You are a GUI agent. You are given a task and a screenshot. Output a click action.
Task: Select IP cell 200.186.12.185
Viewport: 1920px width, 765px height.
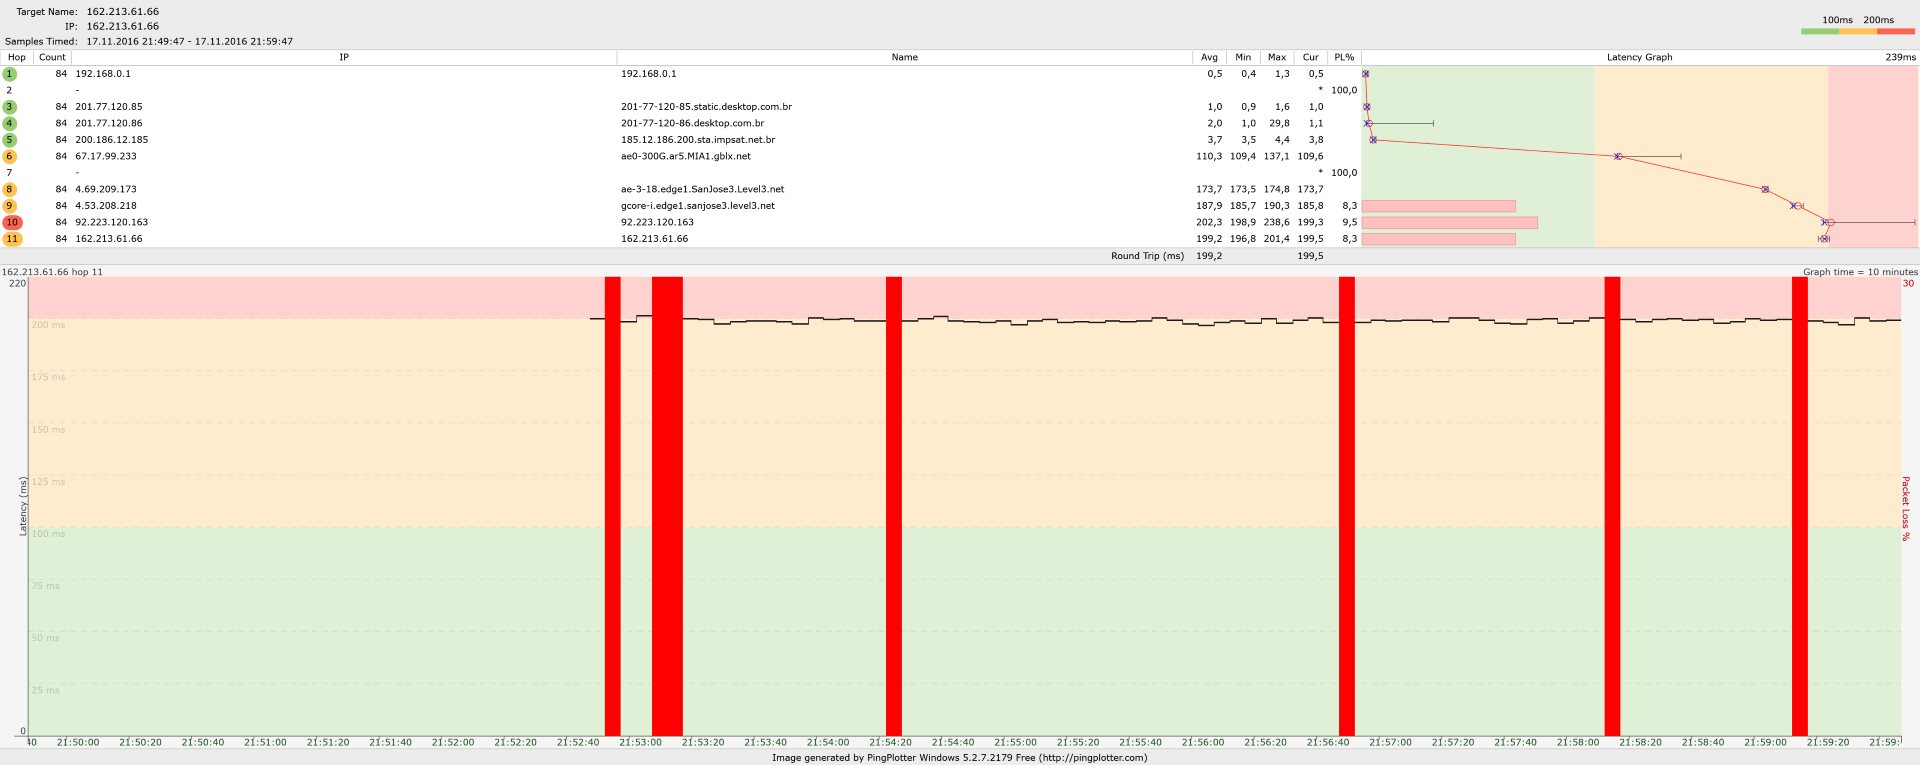pos(112,140)
